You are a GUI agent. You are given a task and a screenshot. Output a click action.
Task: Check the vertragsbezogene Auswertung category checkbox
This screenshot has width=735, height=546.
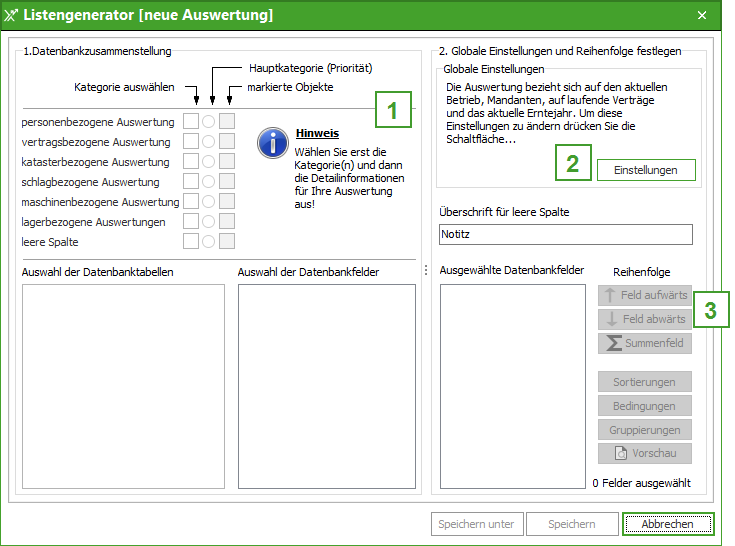(x=191, y=141)
